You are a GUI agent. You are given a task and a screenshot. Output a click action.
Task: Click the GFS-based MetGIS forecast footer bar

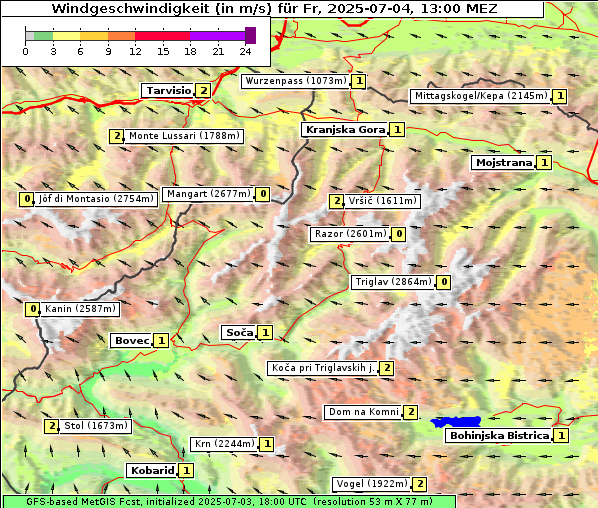(229, 502)
